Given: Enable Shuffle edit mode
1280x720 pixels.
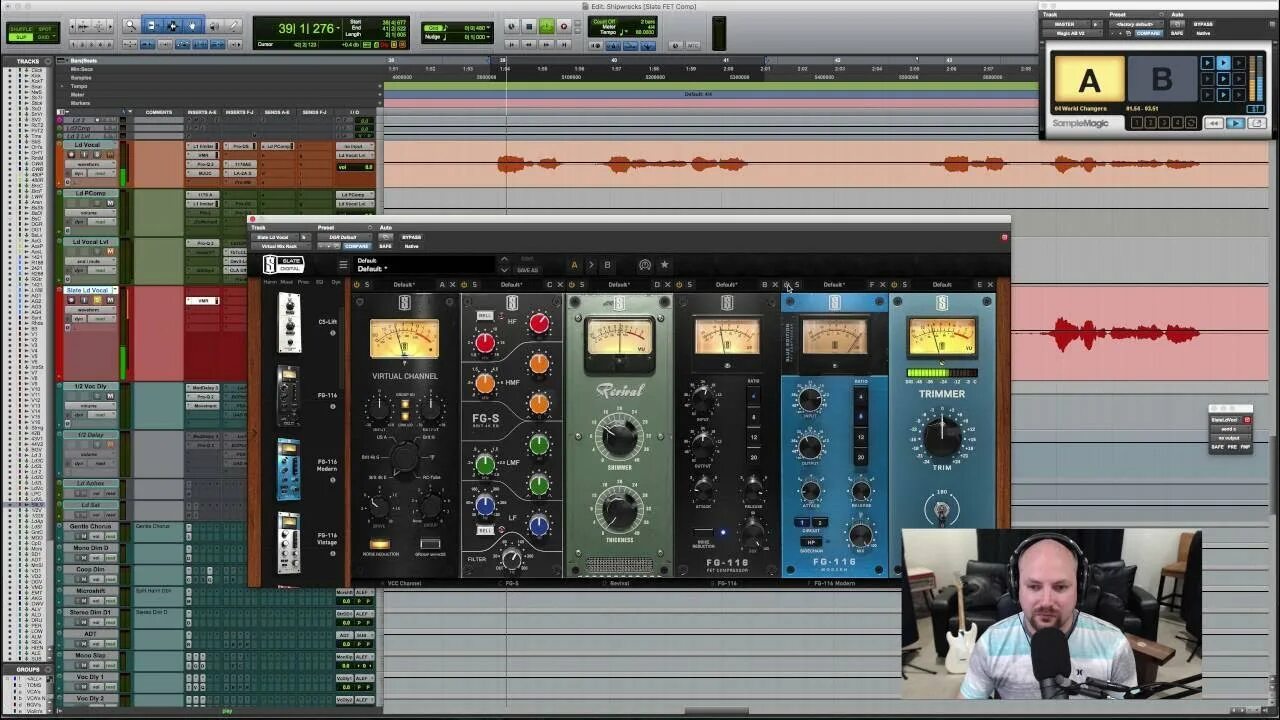Looking at the screenshot, I should (20, 28).
